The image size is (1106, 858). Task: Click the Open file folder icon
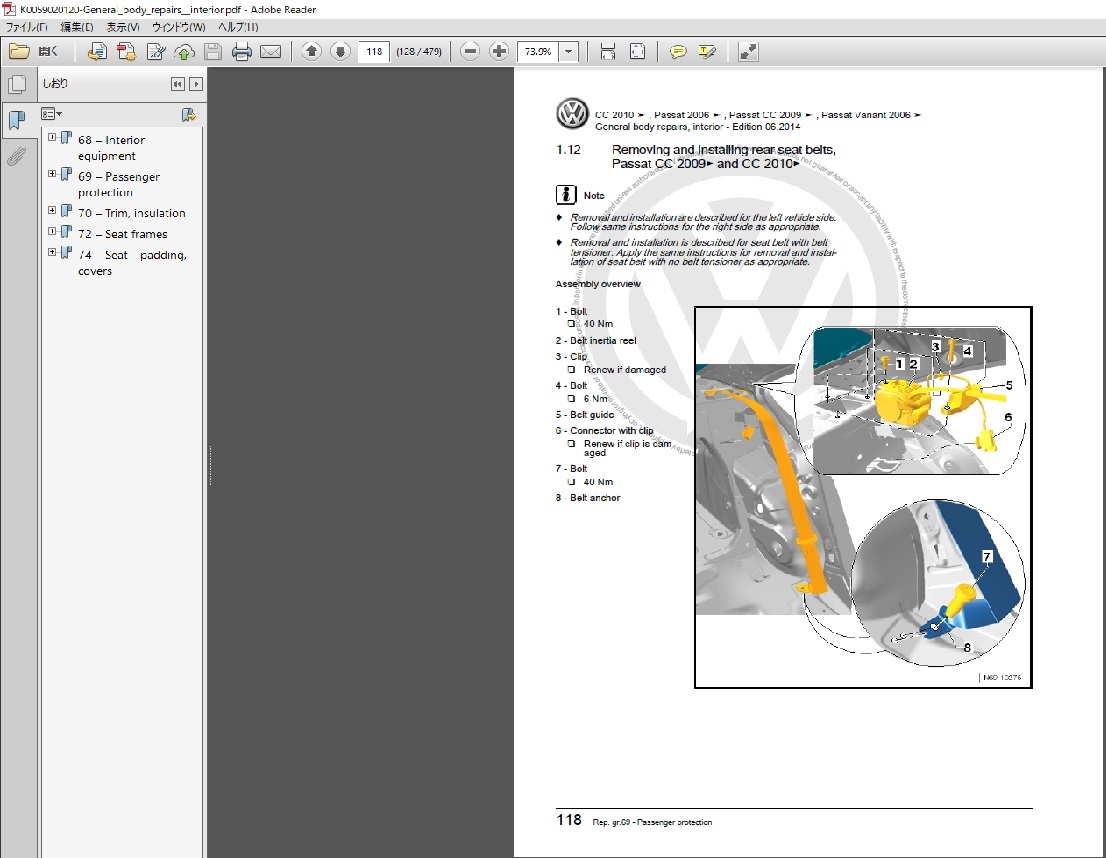pos(19,52)
